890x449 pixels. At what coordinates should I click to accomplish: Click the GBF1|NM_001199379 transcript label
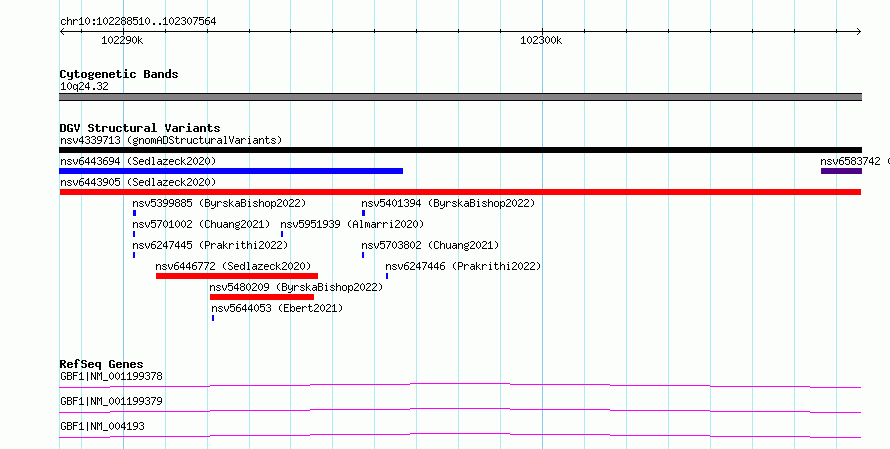111,401
